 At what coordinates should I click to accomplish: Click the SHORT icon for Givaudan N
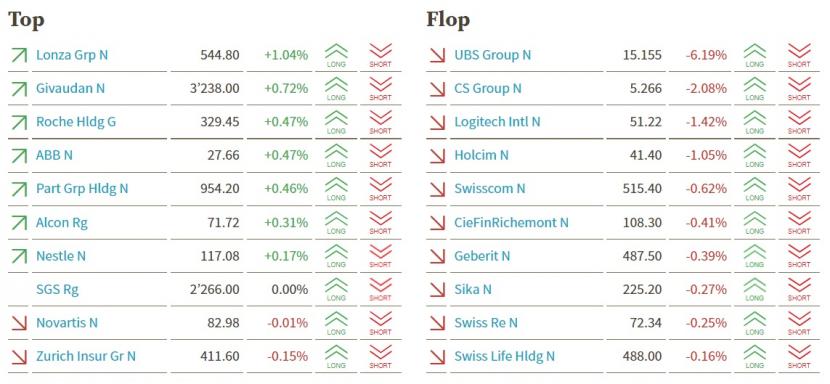pos(380,89)
